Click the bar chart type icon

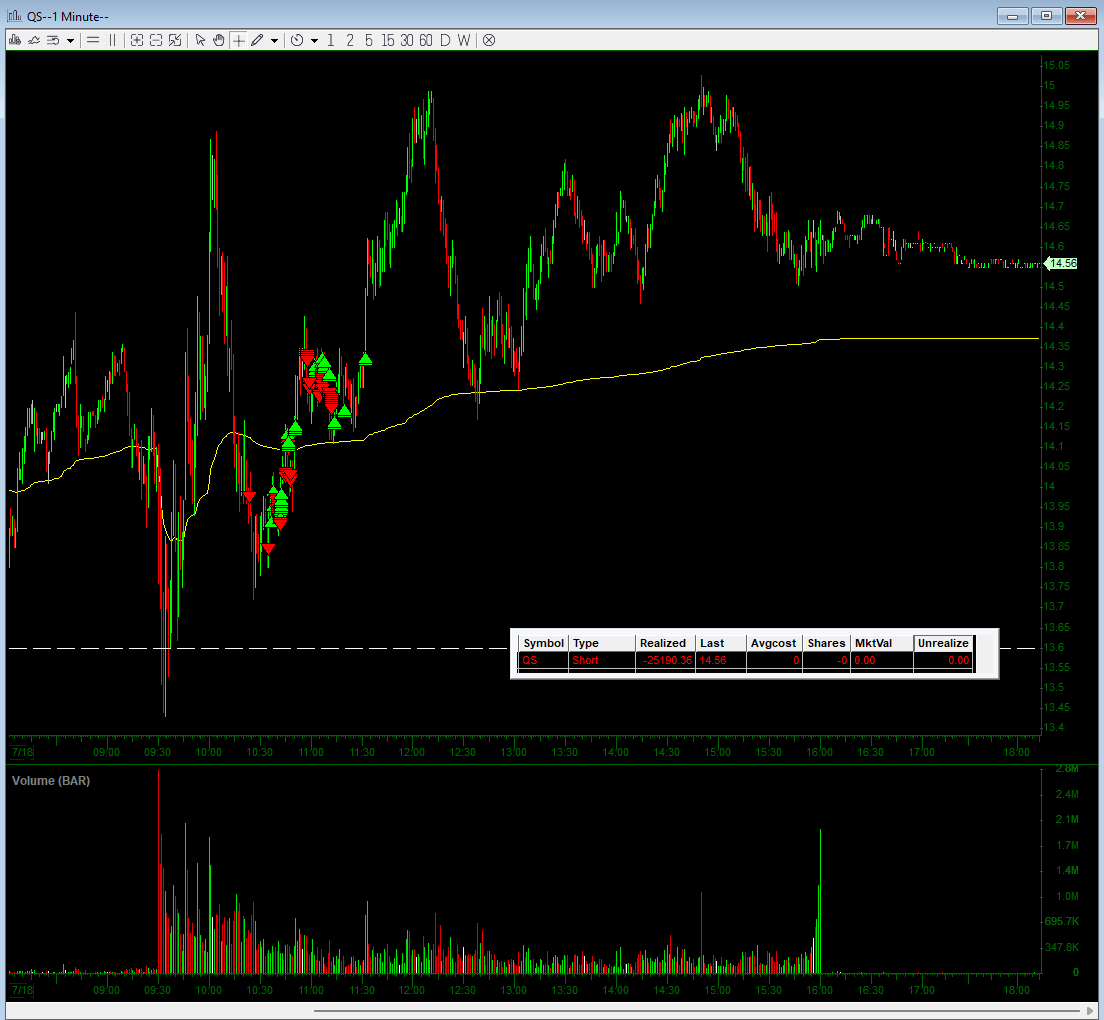coord(15,40)
